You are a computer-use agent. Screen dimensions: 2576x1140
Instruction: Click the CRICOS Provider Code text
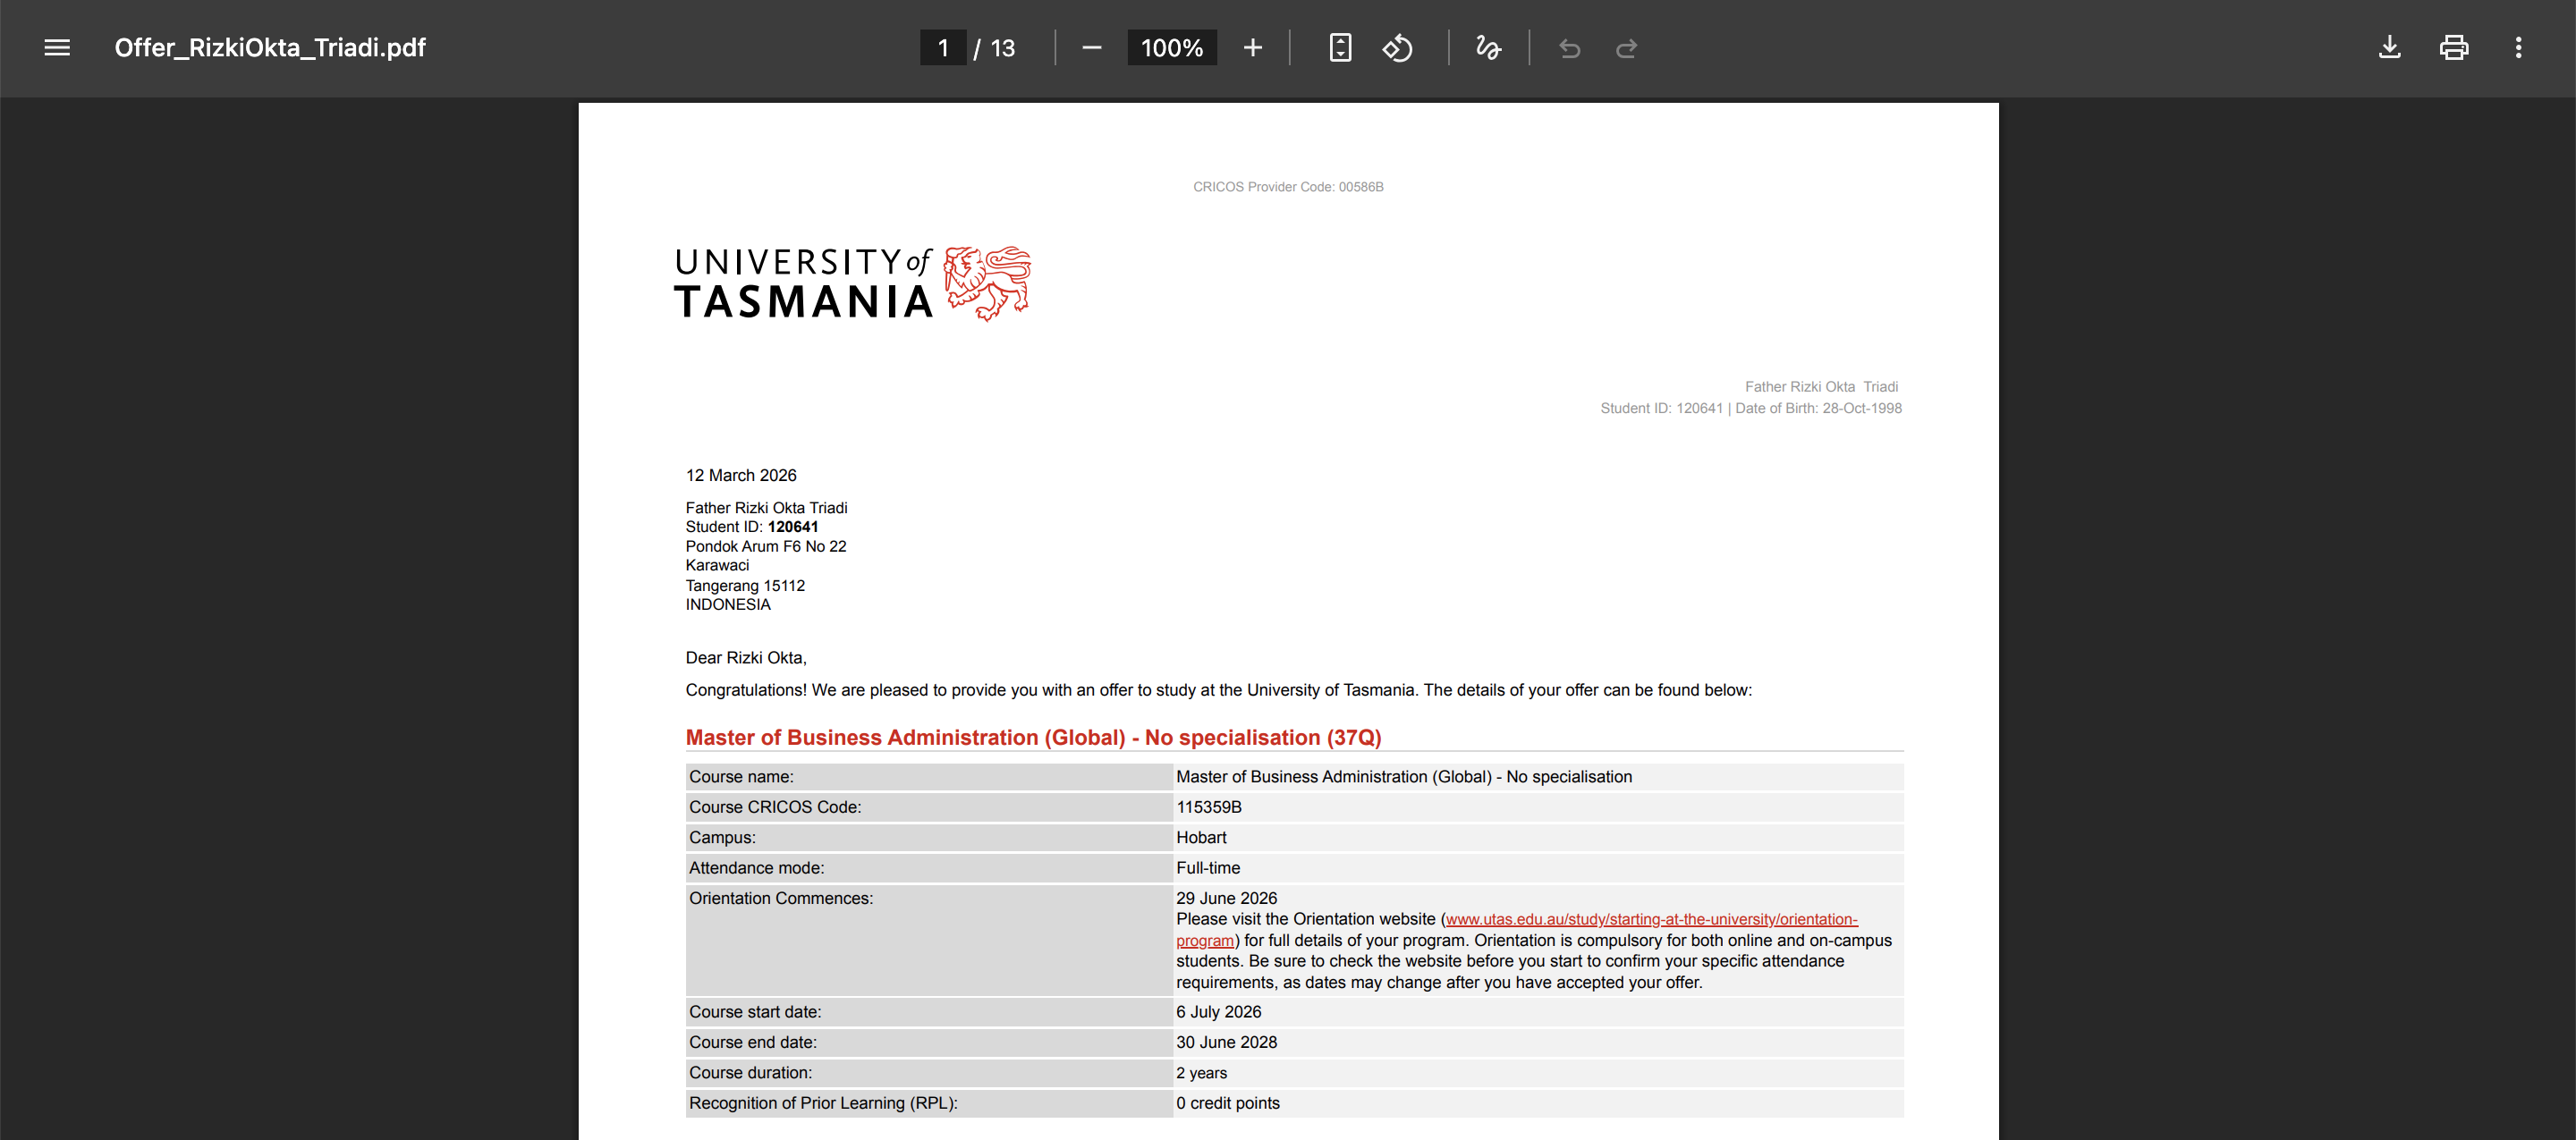tap(1288, 187)
